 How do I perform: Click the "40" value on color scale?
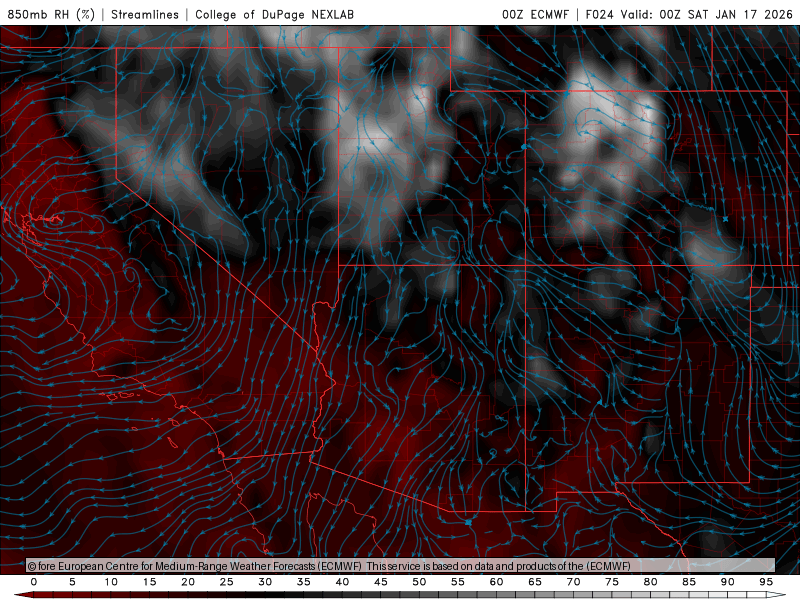[342, 582]
